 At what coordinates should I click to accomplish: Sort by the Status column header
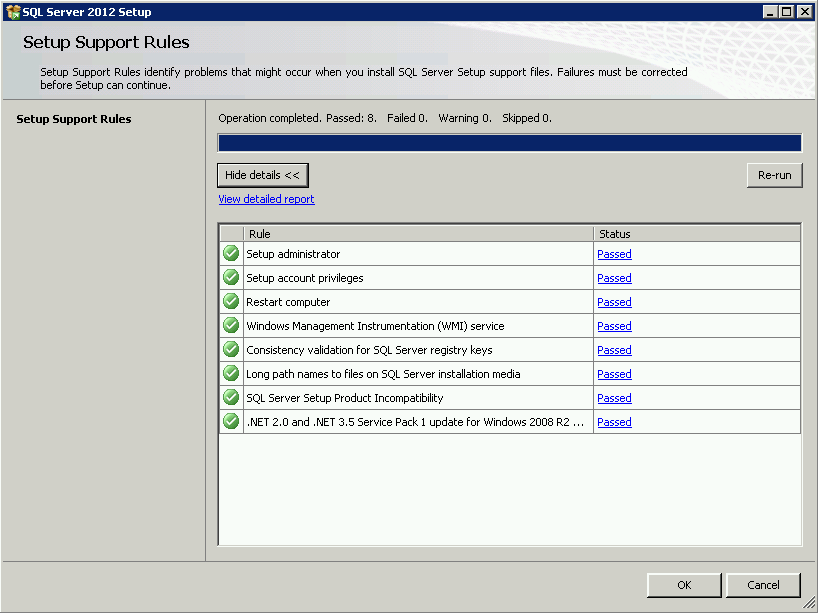[x=696, y=234]
